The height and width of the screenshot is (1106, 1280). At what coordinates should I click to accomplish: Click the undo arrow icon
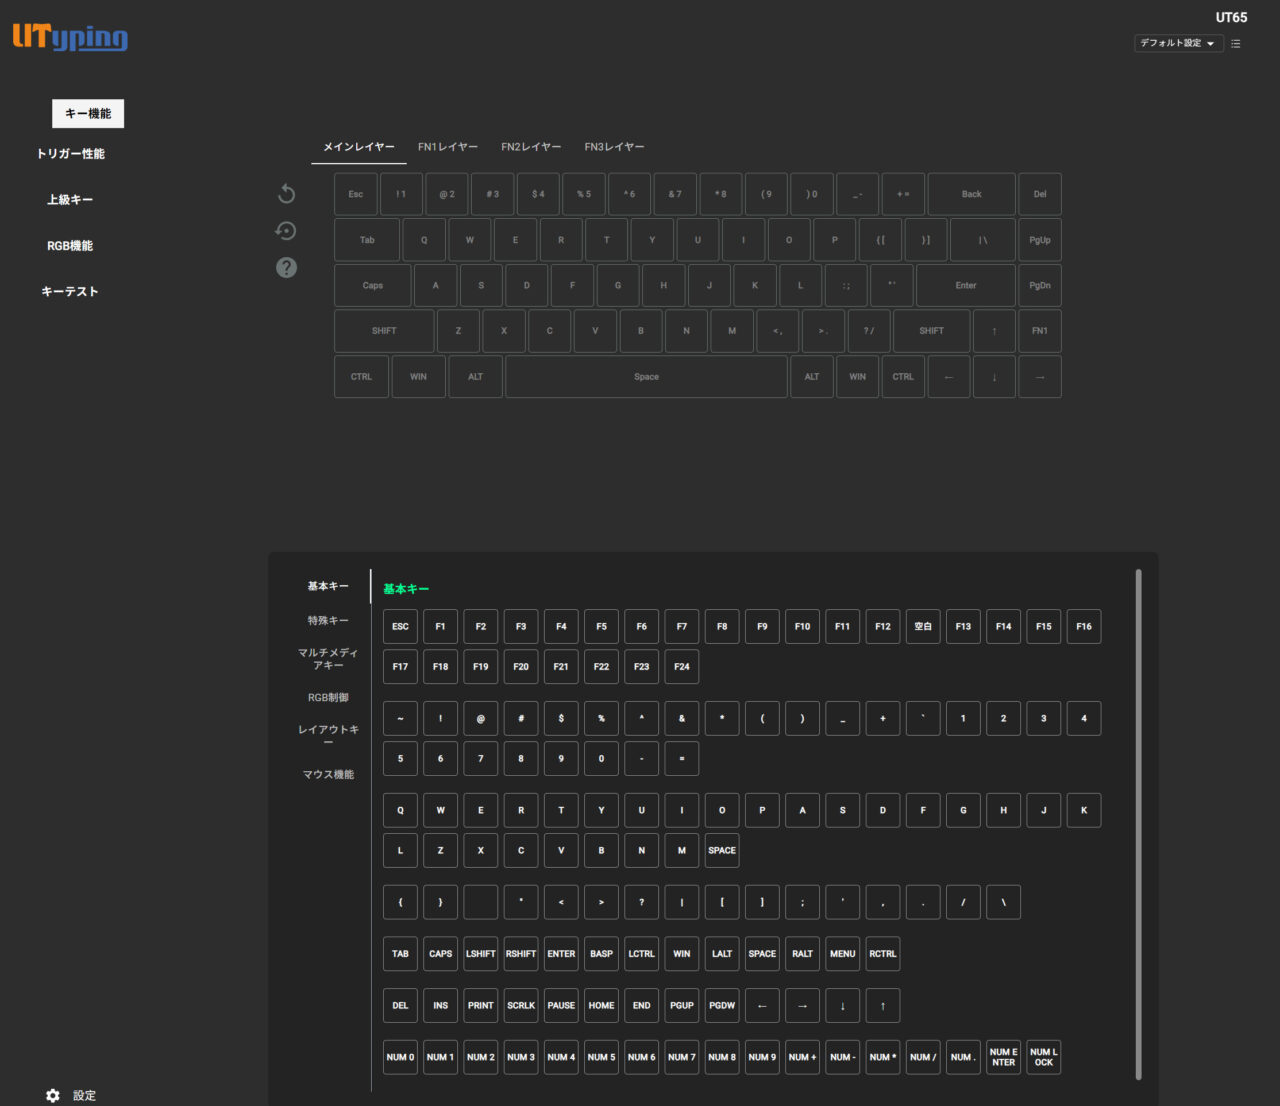click(x=286, y=194)
